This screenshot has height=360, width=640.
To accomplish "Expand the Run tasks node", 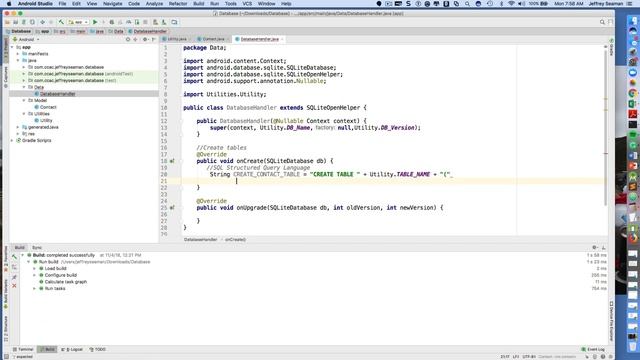I will coord(35,289).
